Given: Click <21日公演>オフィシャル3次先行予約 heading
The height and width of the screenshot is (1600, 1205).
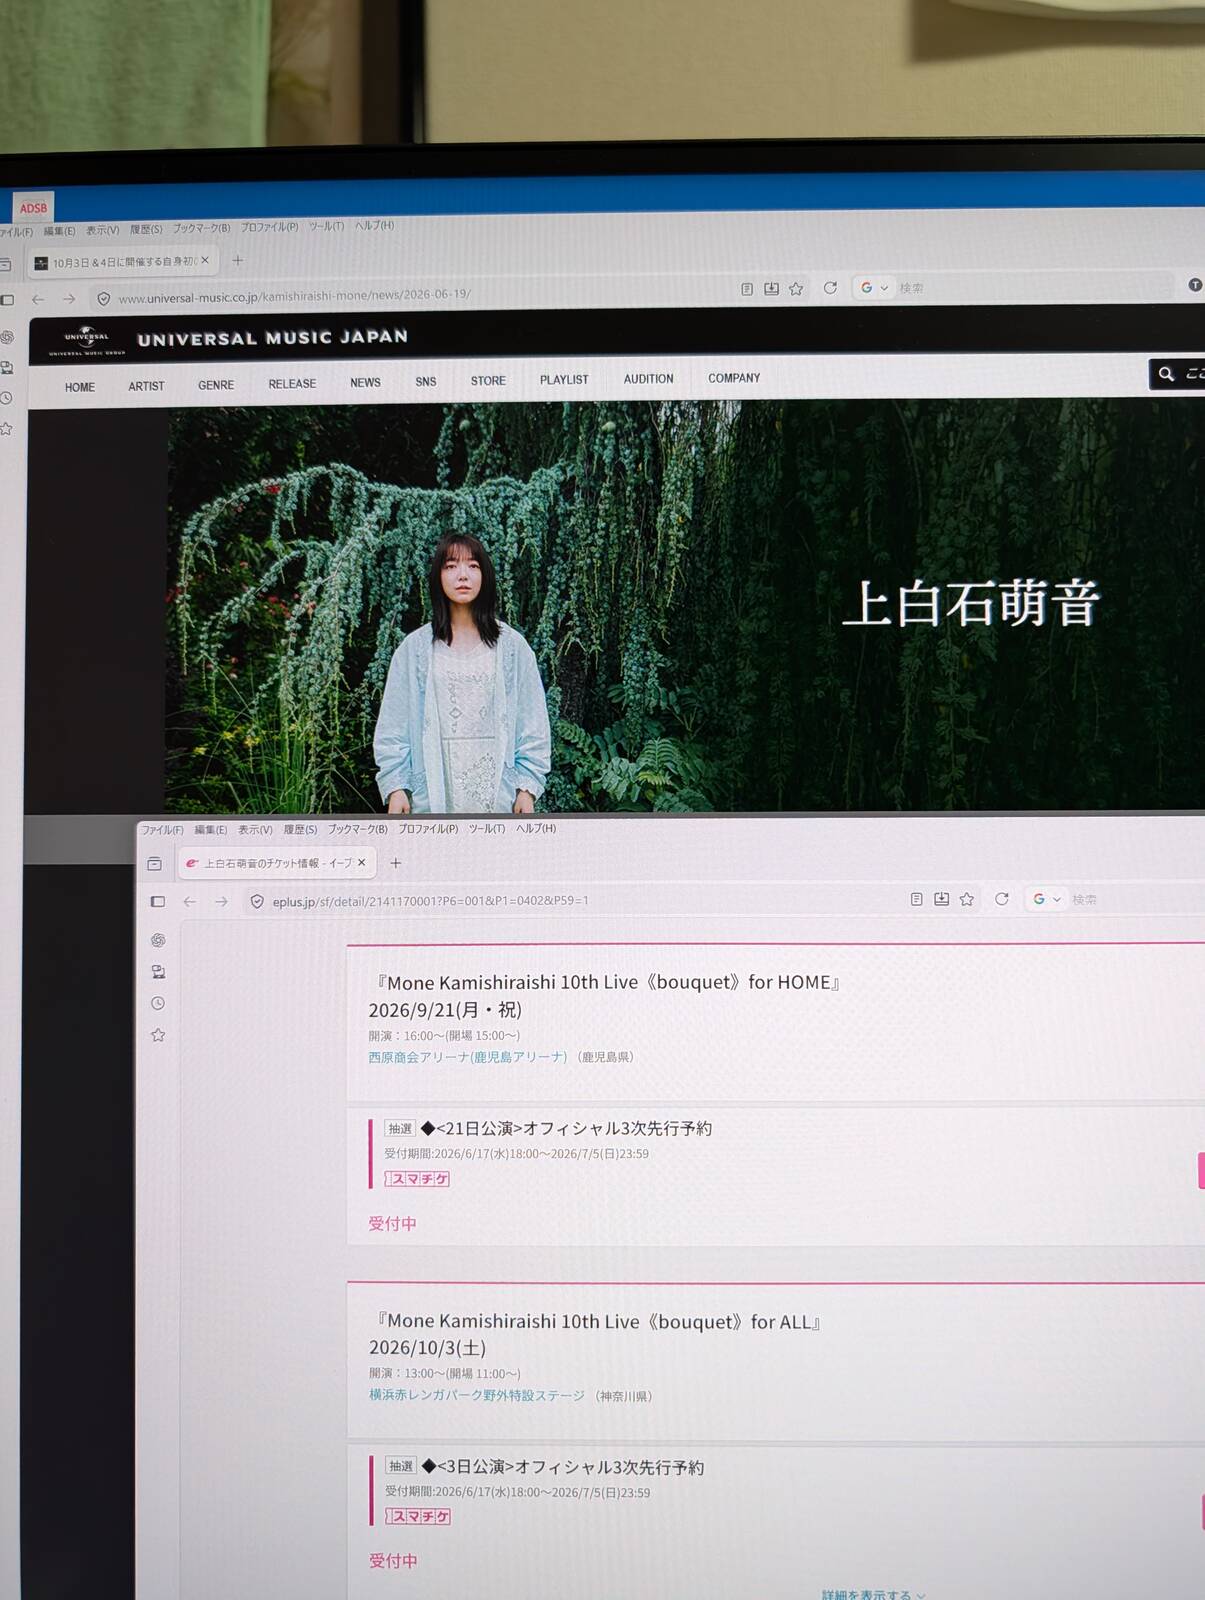Looking at the screenshot, I should [x=566, y=1128].
